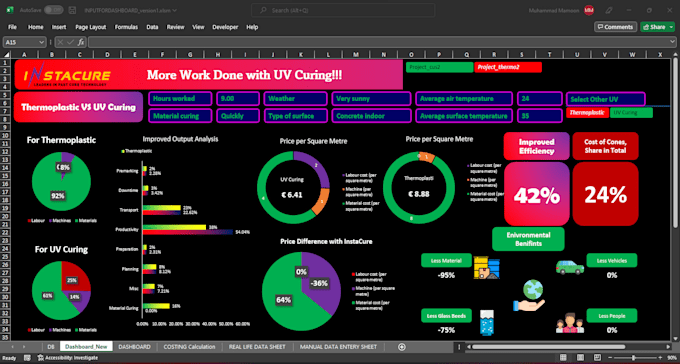This screenshot has width=680, height=364.
Task: Click the Less People green label
Action: (x=611, y=316)
